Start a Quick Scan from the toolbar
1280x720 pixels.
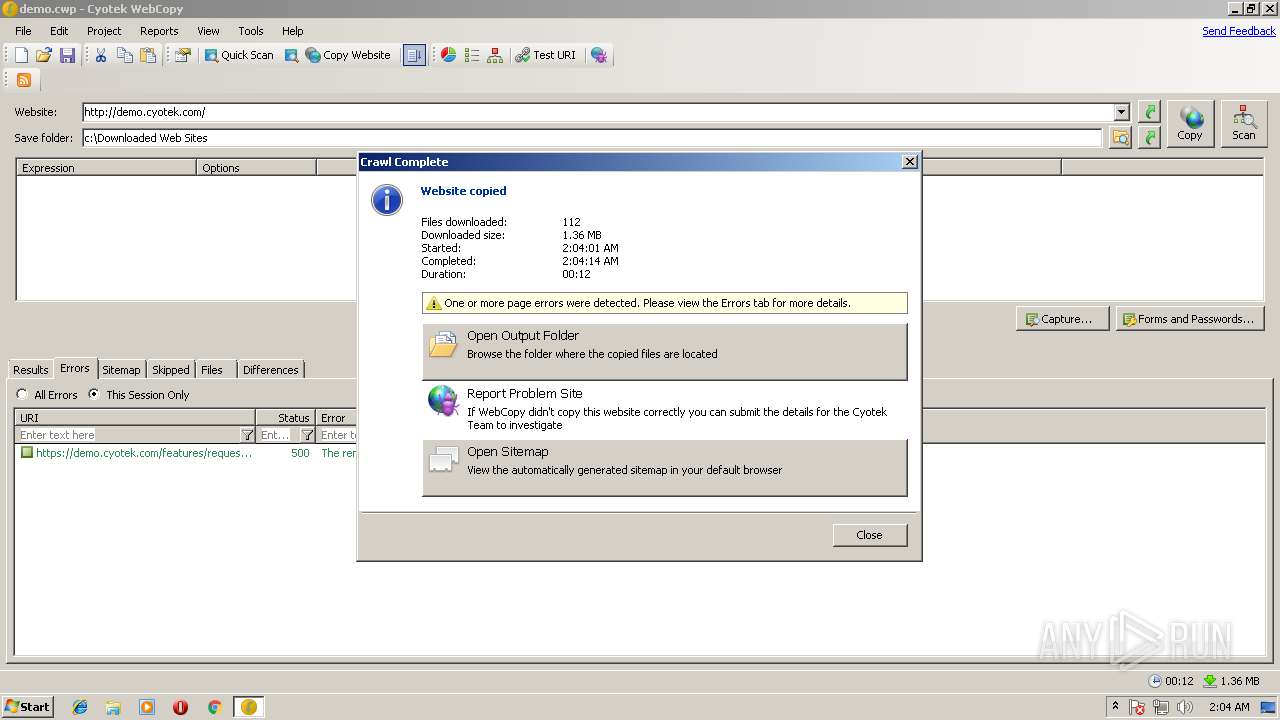coord(239,55)
